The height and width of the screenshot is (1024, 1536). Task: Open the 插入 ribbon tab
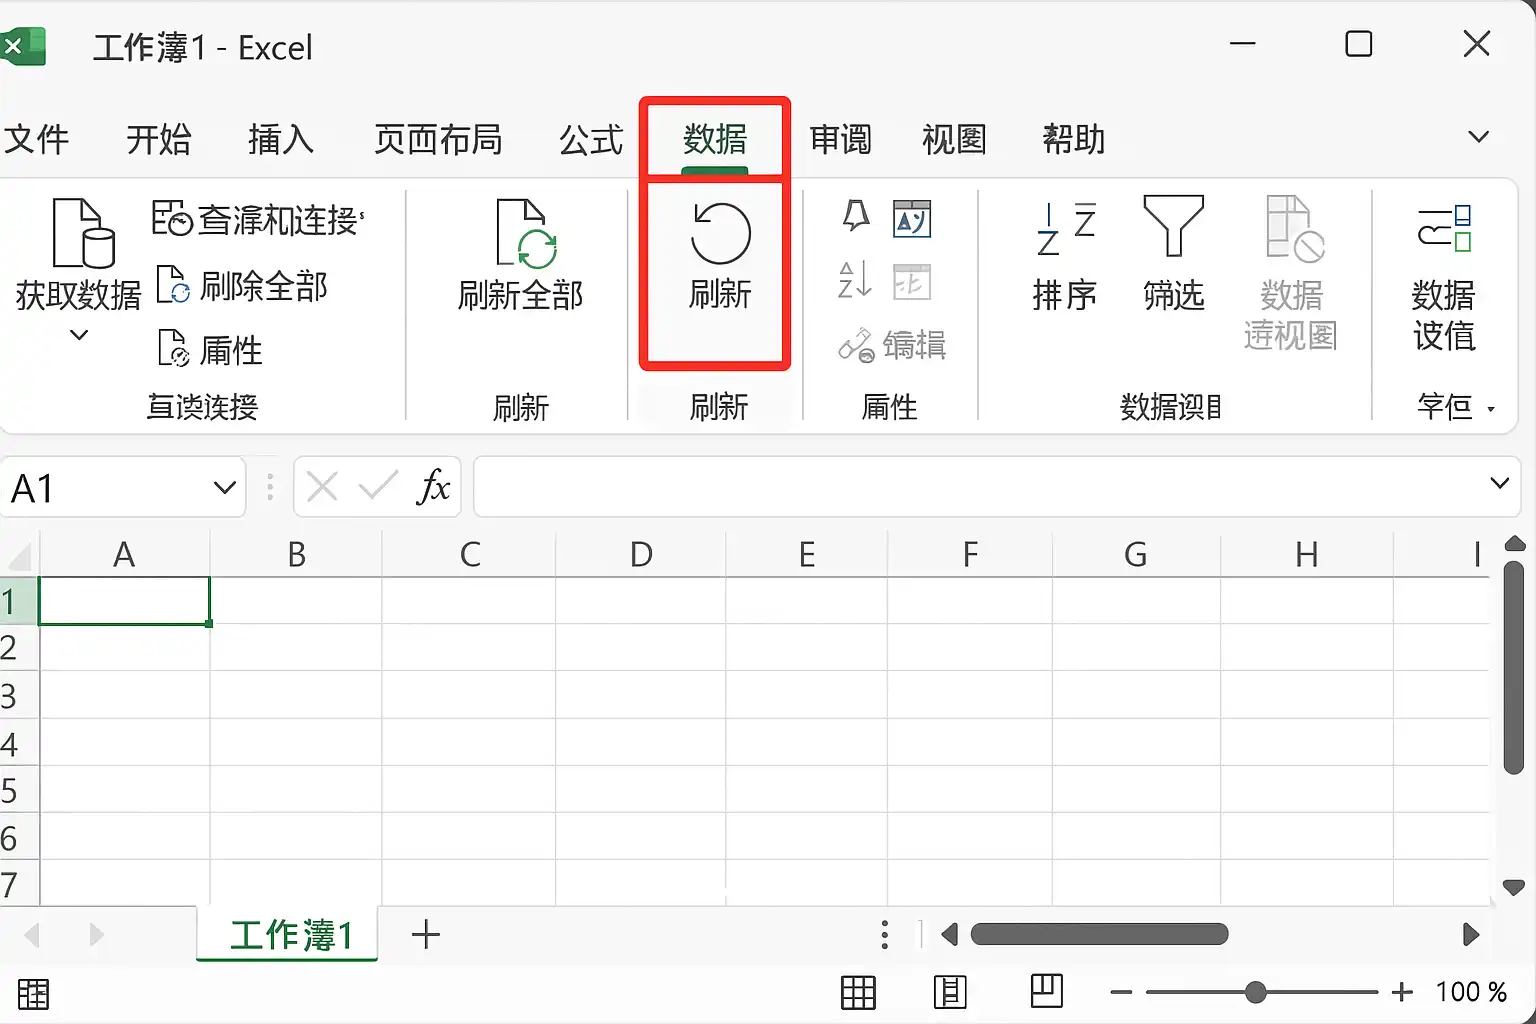point(281,139)
